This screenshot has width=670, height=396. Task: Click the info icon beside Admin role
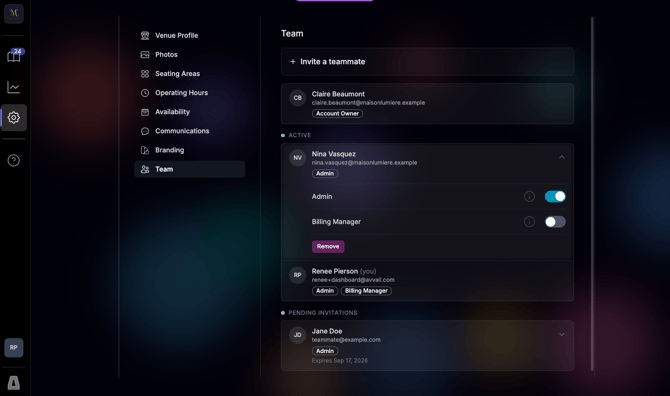(x=529, y=197)
